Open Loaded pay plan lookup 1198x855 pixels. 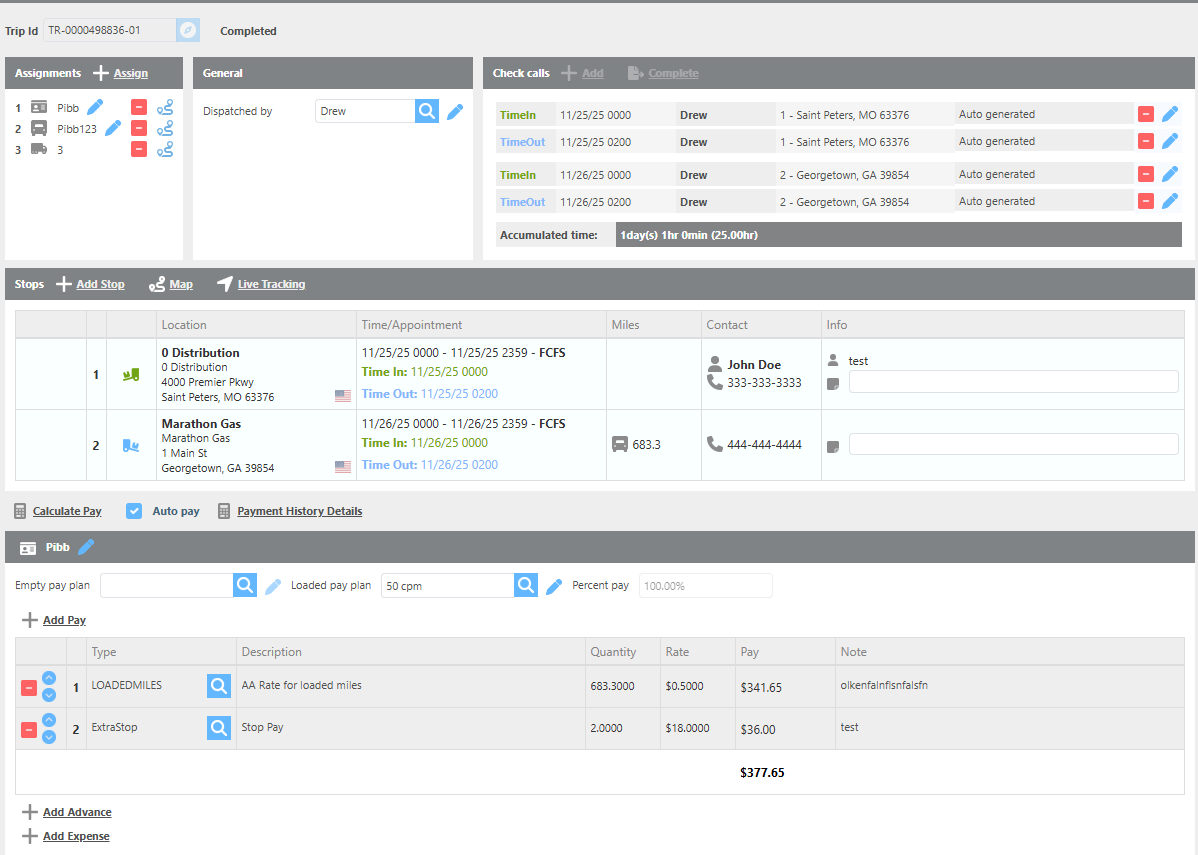526,586
